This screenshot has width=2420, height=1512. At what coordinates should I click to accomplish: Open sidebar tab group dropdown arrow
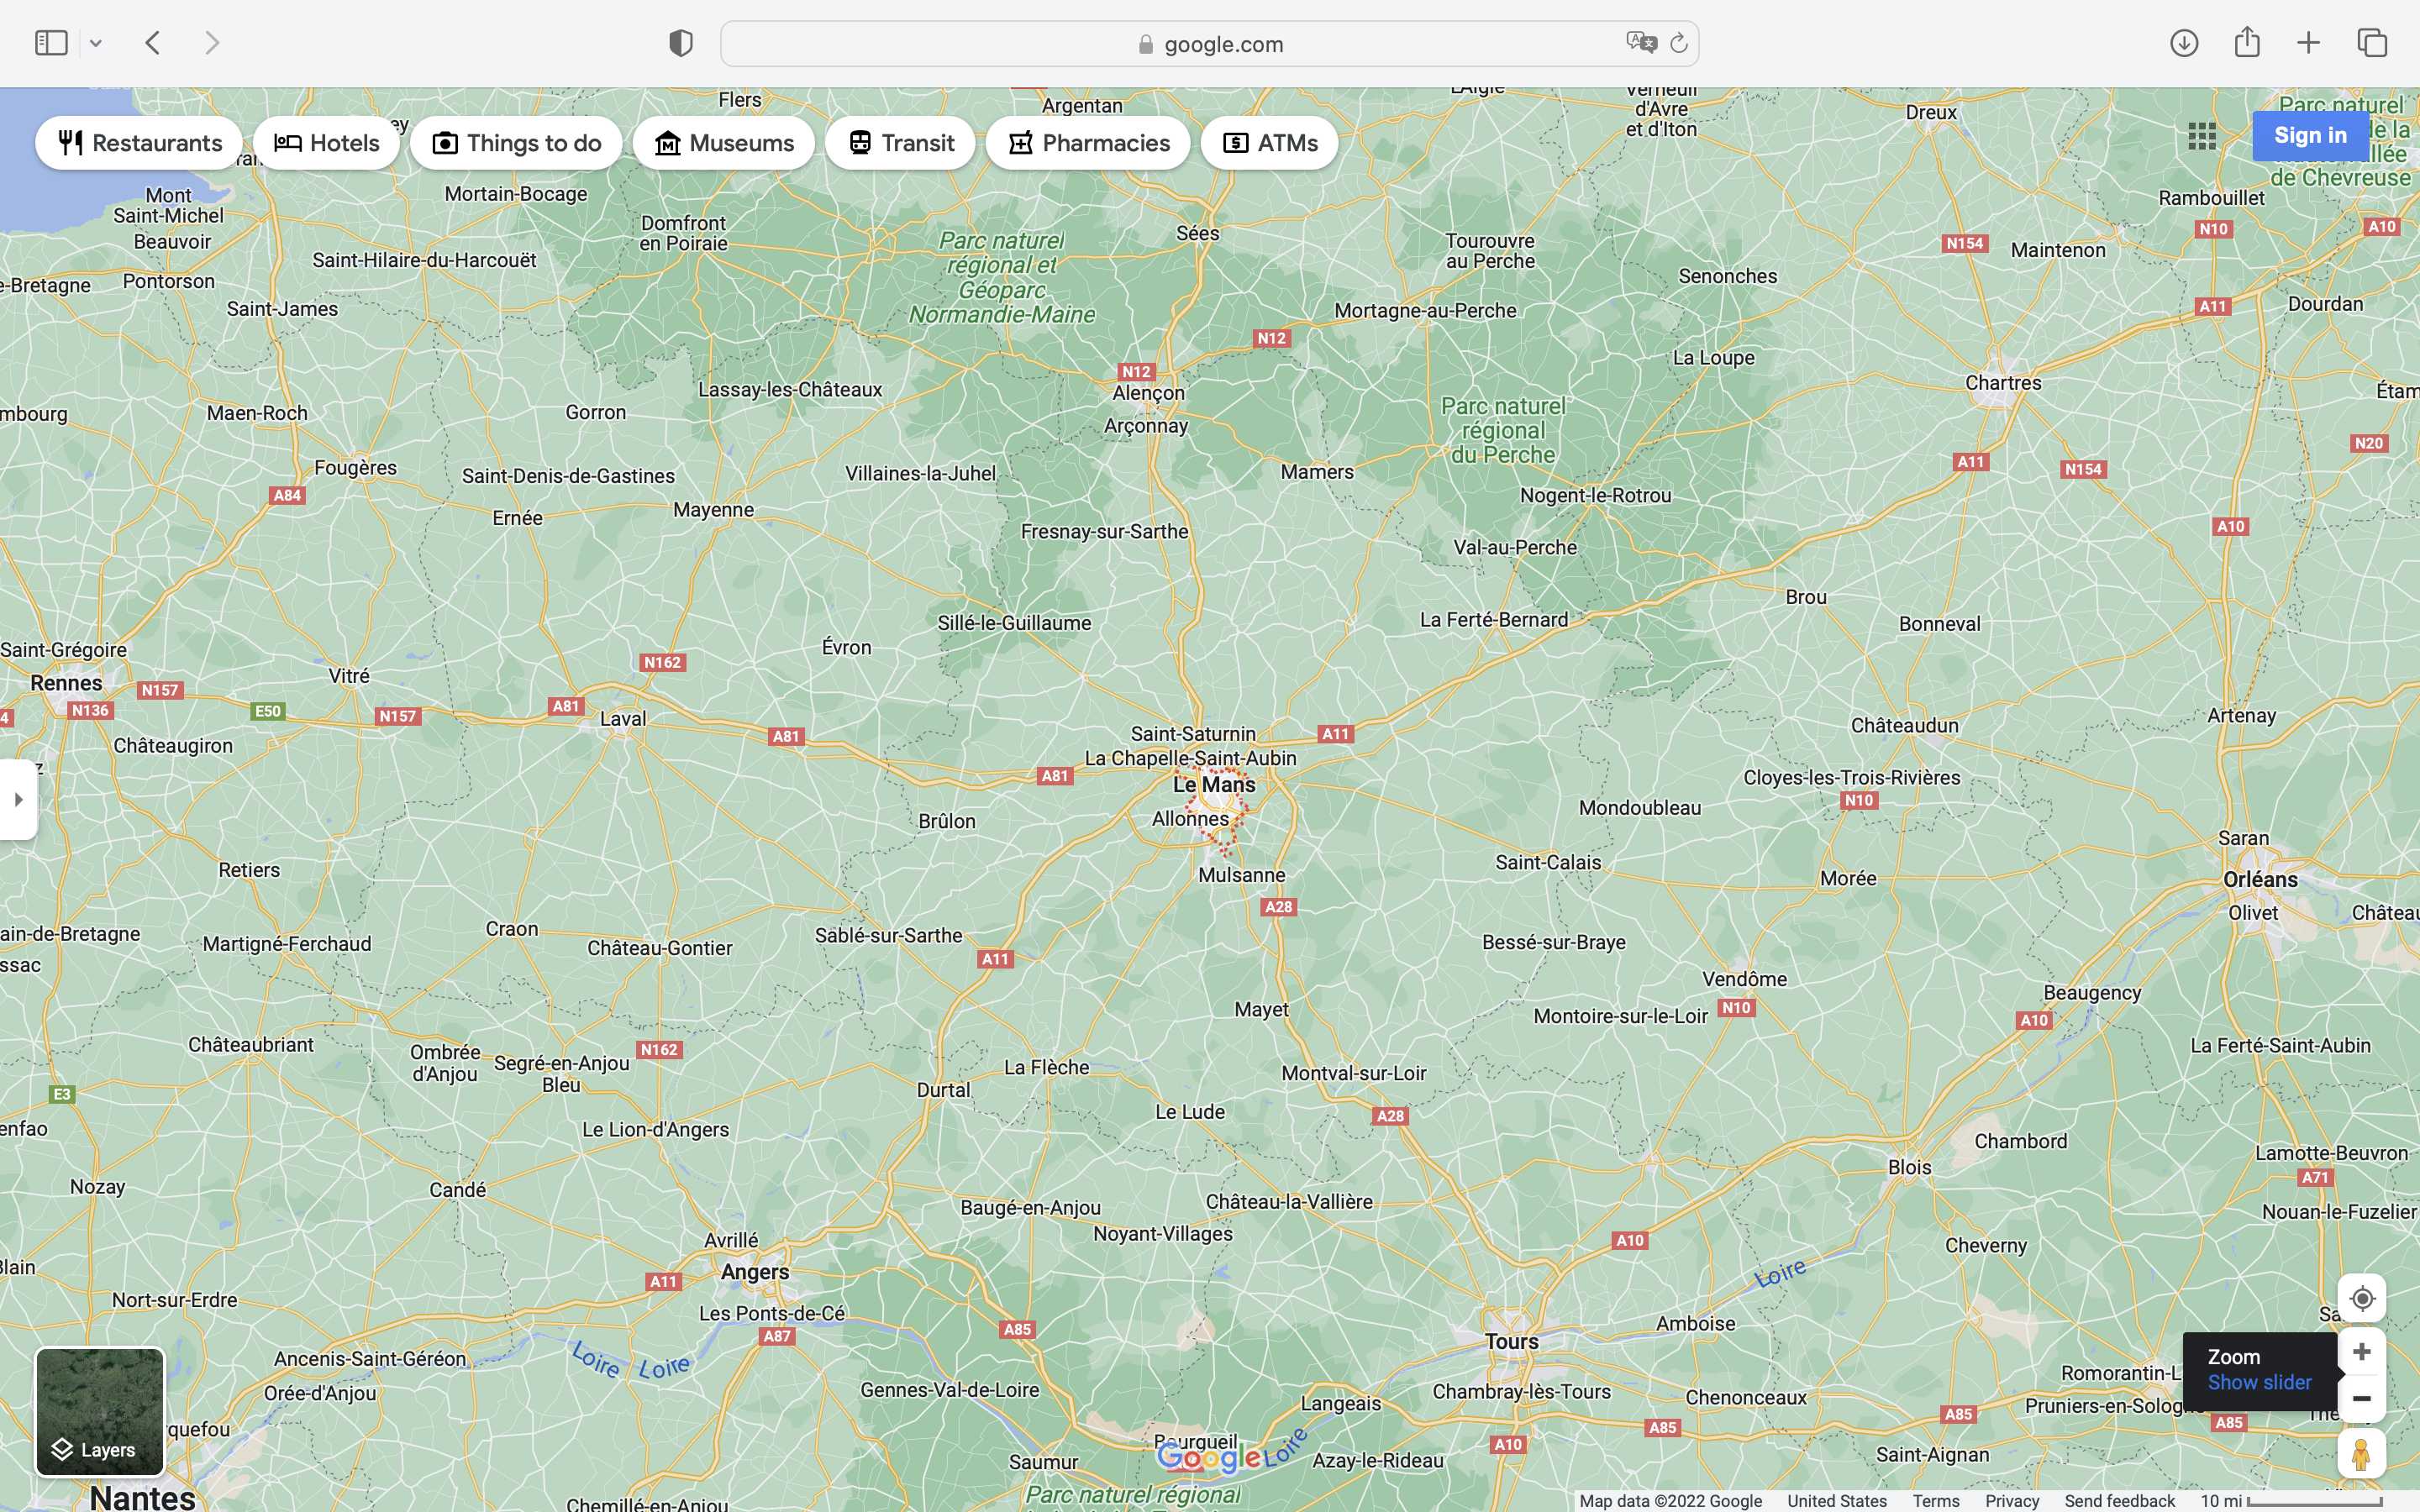(x=96, y=43)
